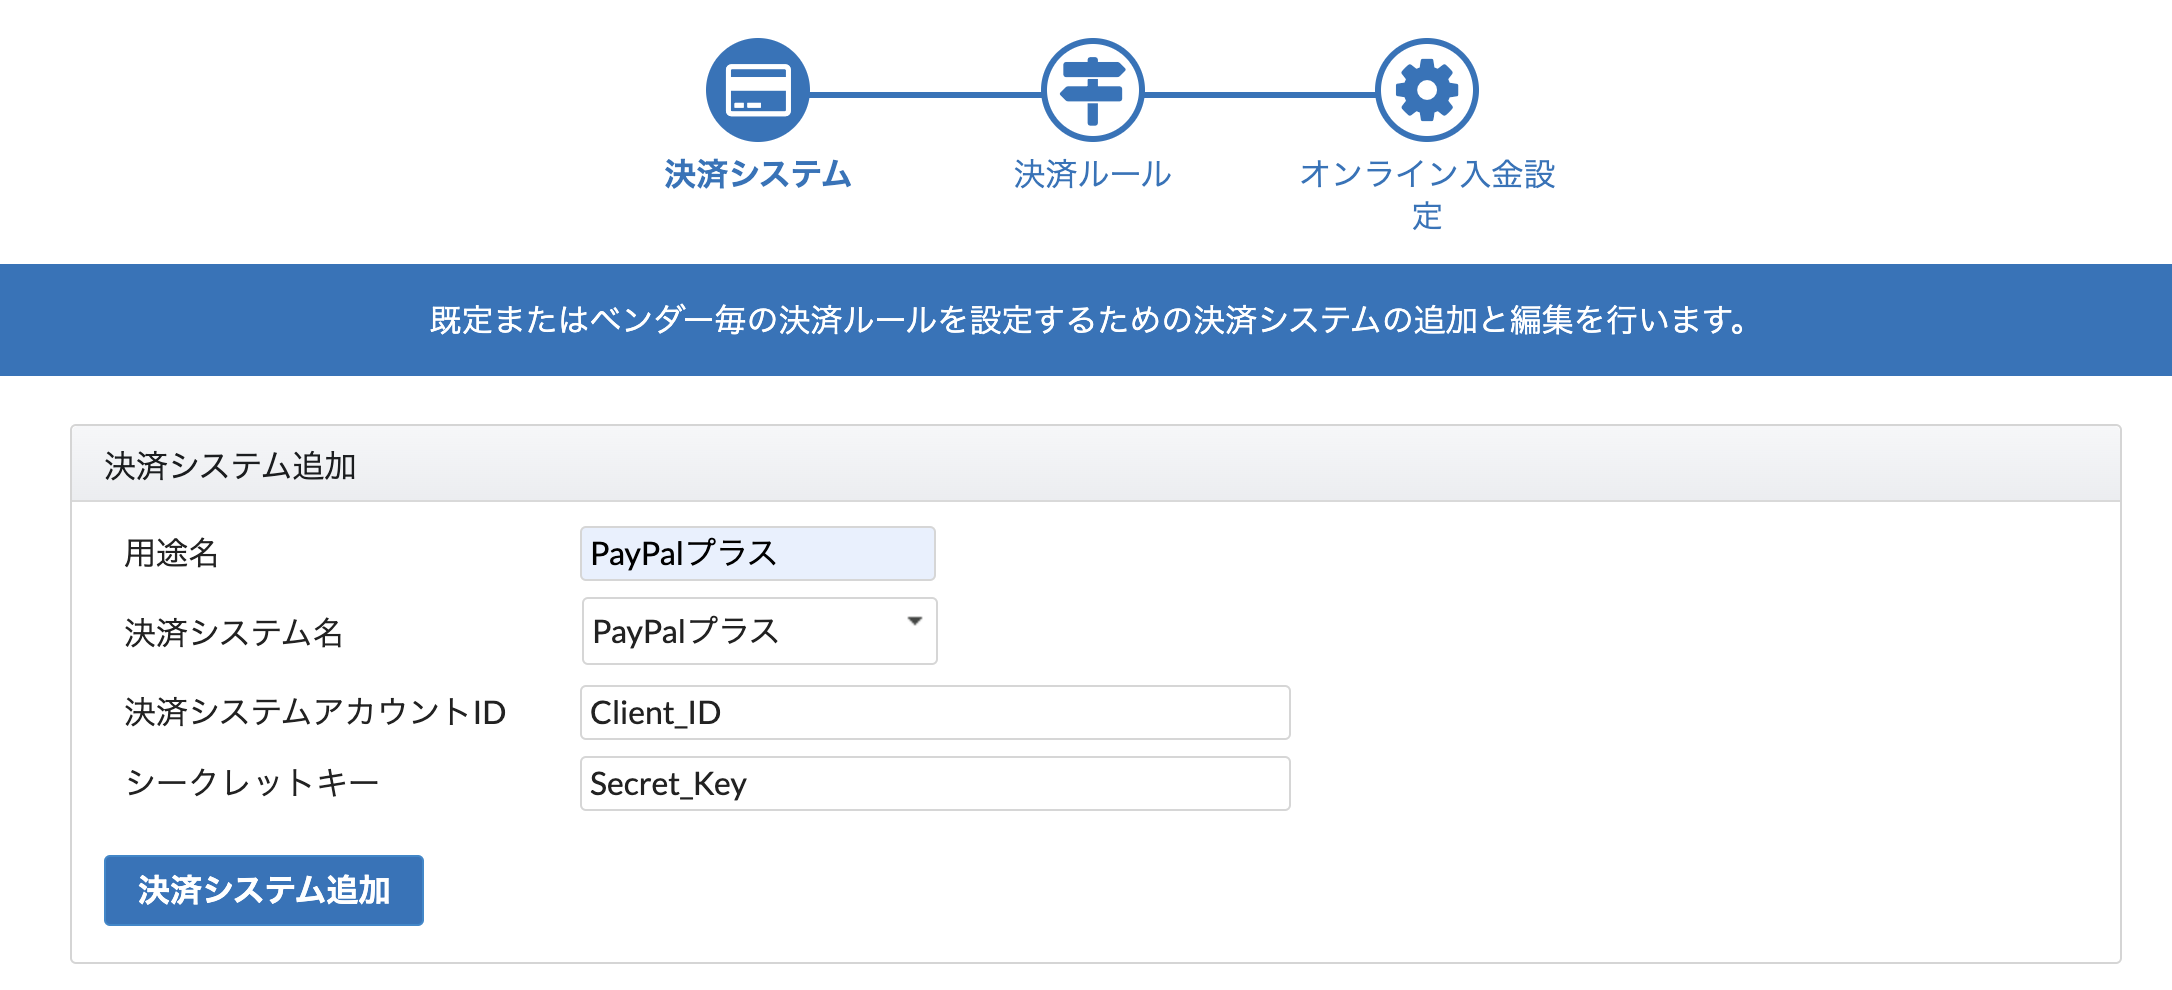The image size is (2172, 990).
Task: Click the blue description banner text
Action: (1088, 320)
